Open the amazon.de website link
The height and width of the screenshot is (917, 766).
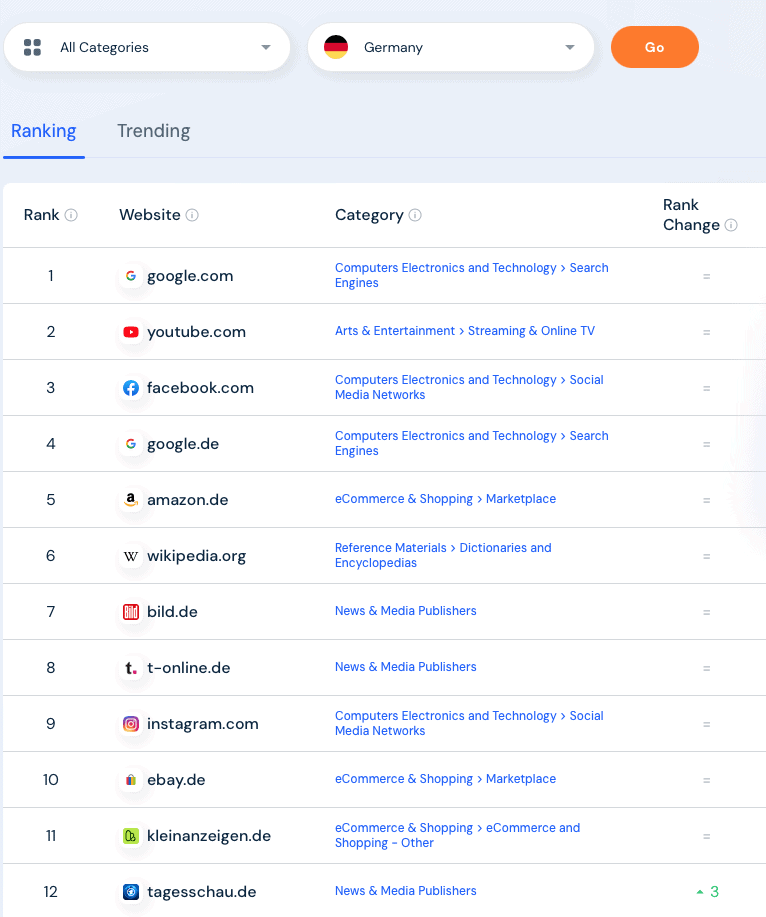click(188, 499)
